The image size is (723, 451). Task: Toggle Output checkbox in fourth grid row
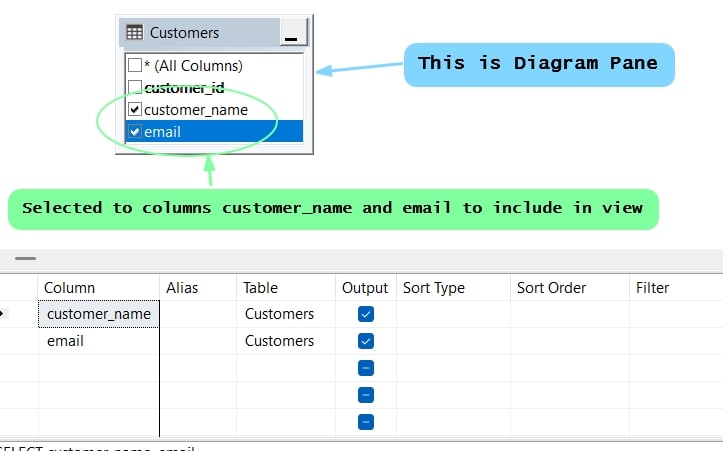(x=366, y=395)
